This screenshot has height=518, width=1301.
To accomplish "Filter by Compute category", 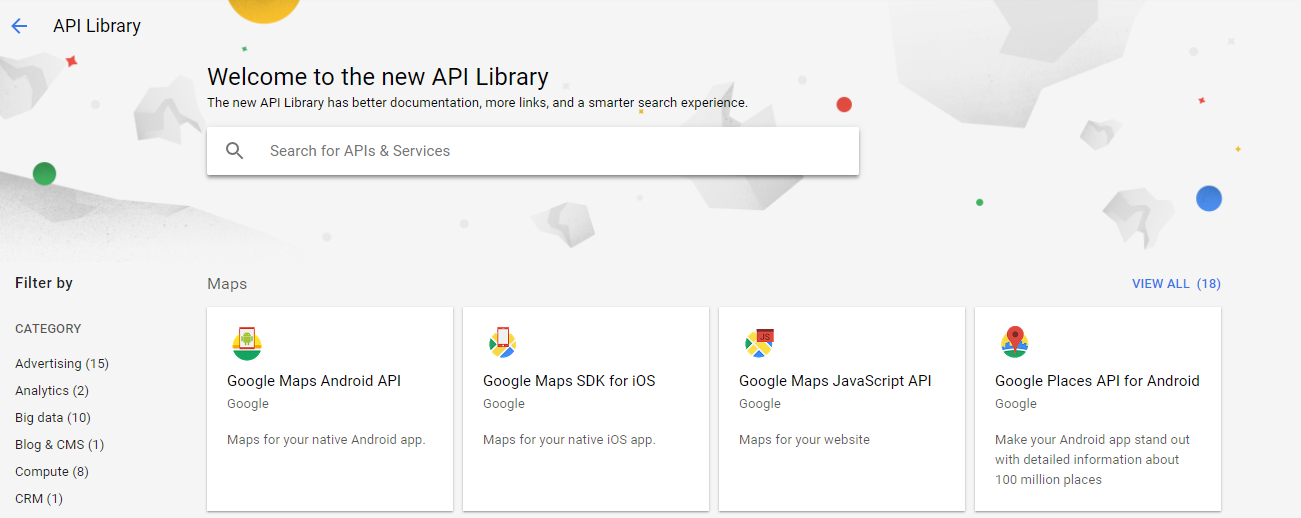I will point(52,472).
